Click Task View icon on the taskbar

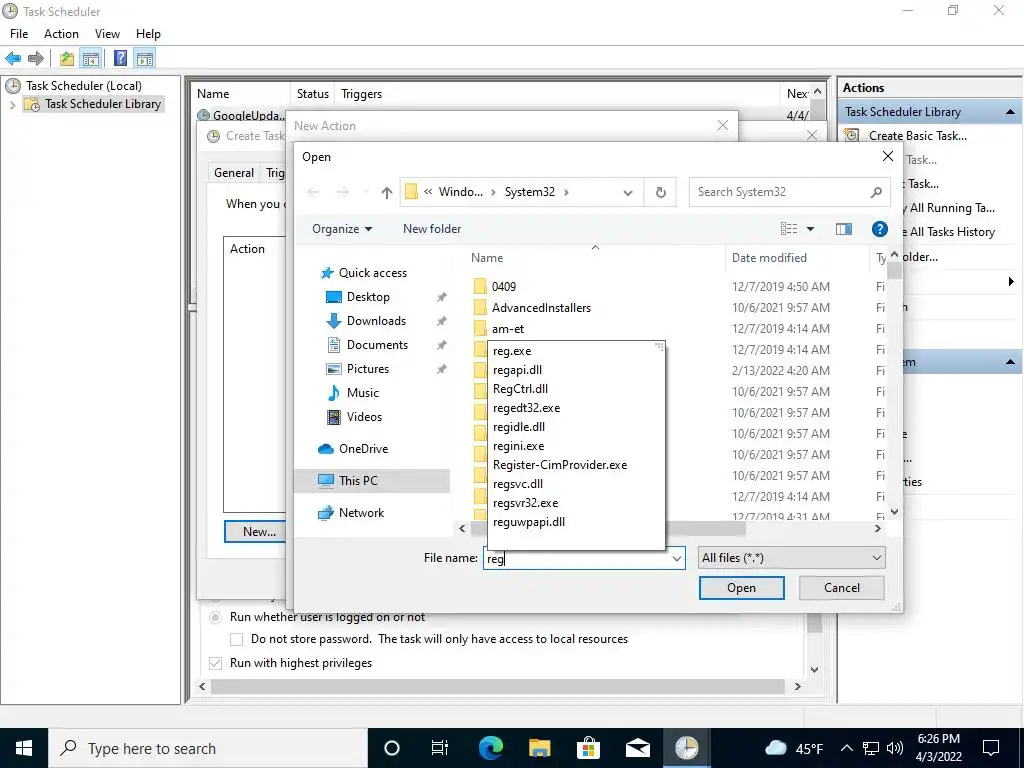point(440,748)
